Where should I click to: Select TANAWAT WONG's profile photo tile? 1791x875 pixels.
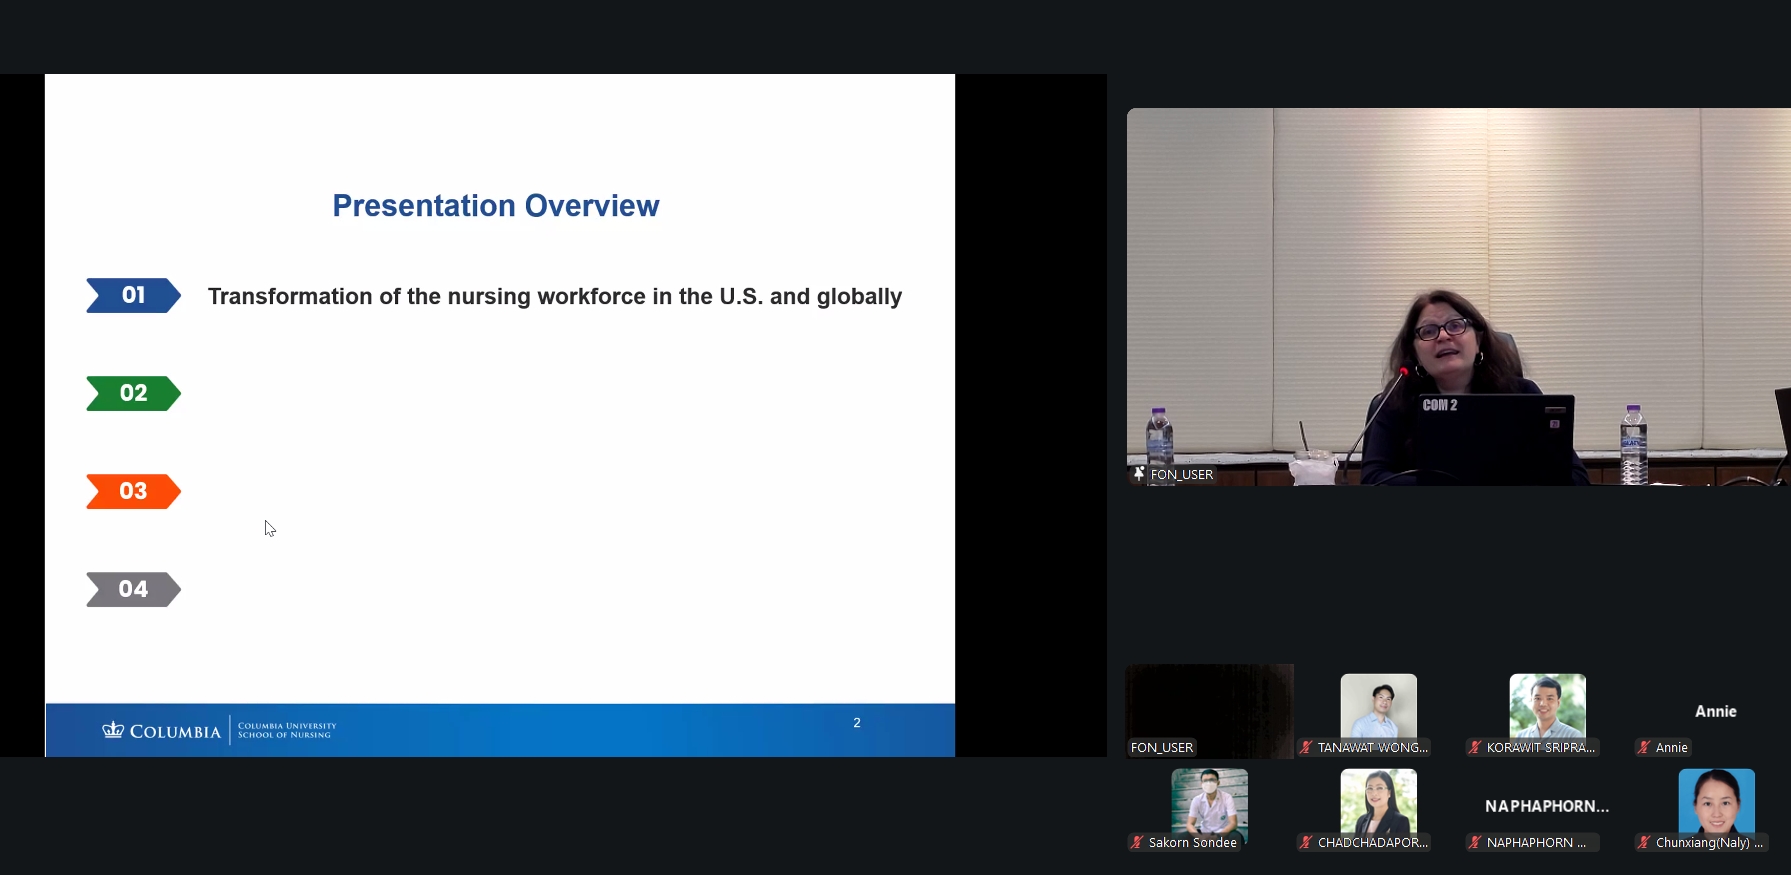click(1378, 705)
